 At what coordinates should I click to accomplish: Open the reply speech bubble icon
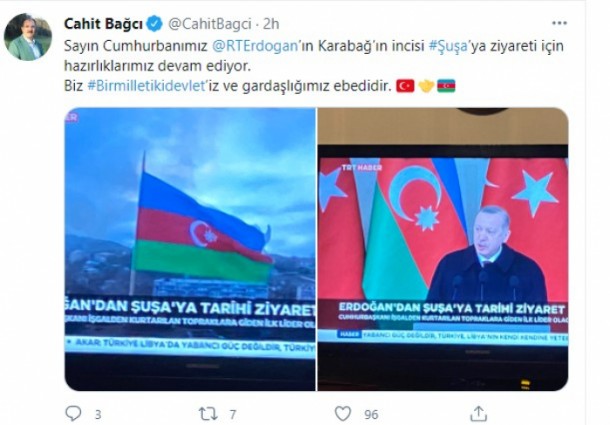coord(73,413)
